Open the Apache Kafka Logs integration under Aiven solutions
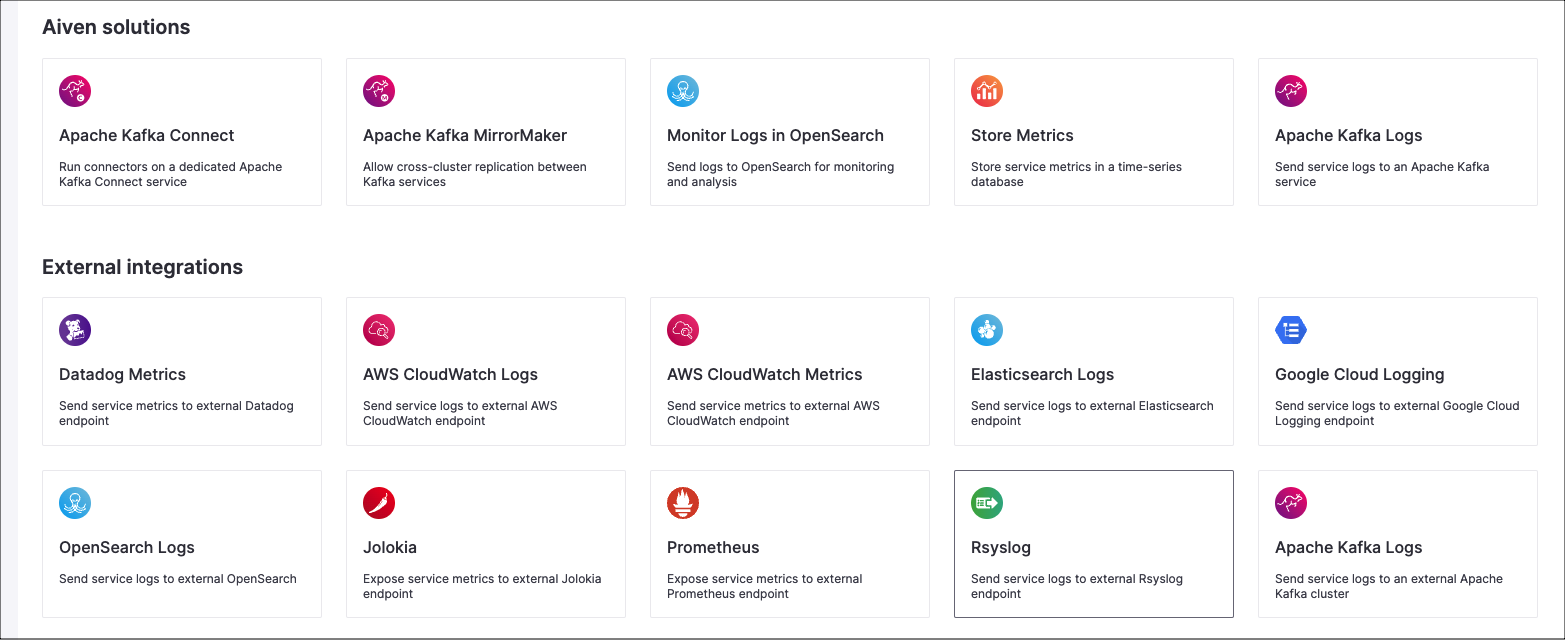The image size is (1565, 640). 1397,131
